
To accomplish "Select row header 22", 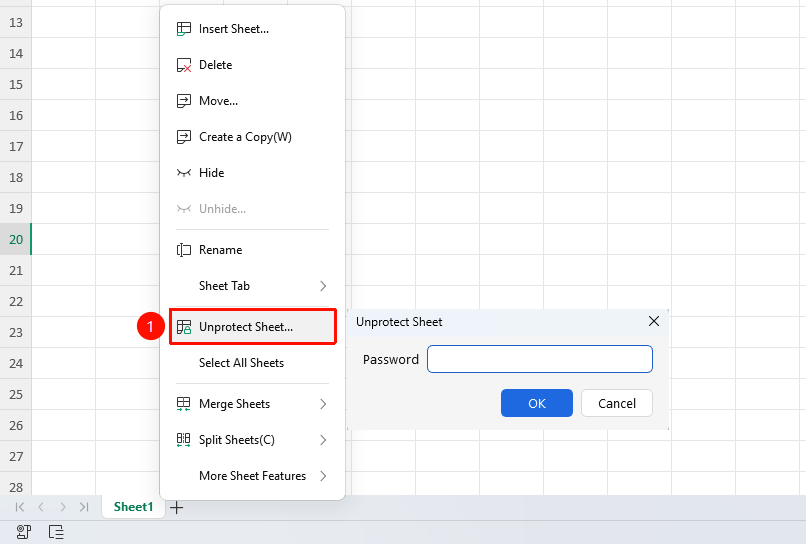I will [16, 301].
